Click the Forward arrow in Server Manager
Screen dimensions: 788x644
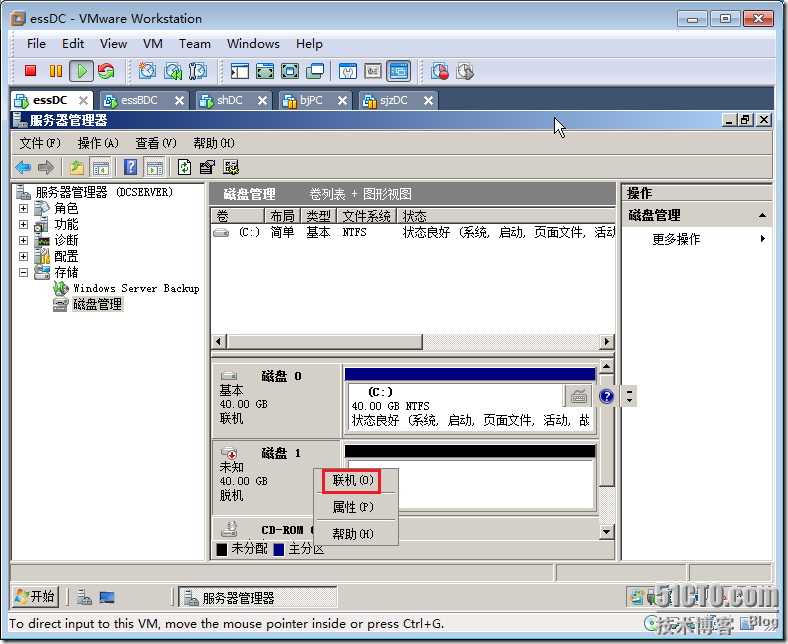[x=45, y=167]
